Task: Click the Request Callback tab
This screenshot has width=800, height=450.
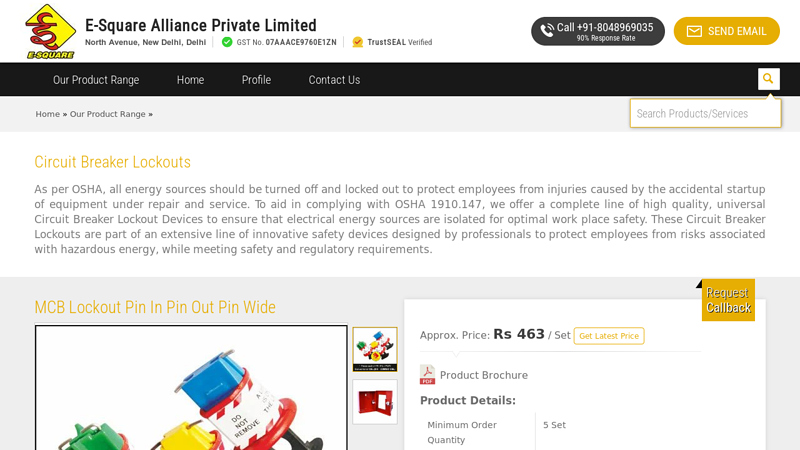Action: [x=728, y=300]
